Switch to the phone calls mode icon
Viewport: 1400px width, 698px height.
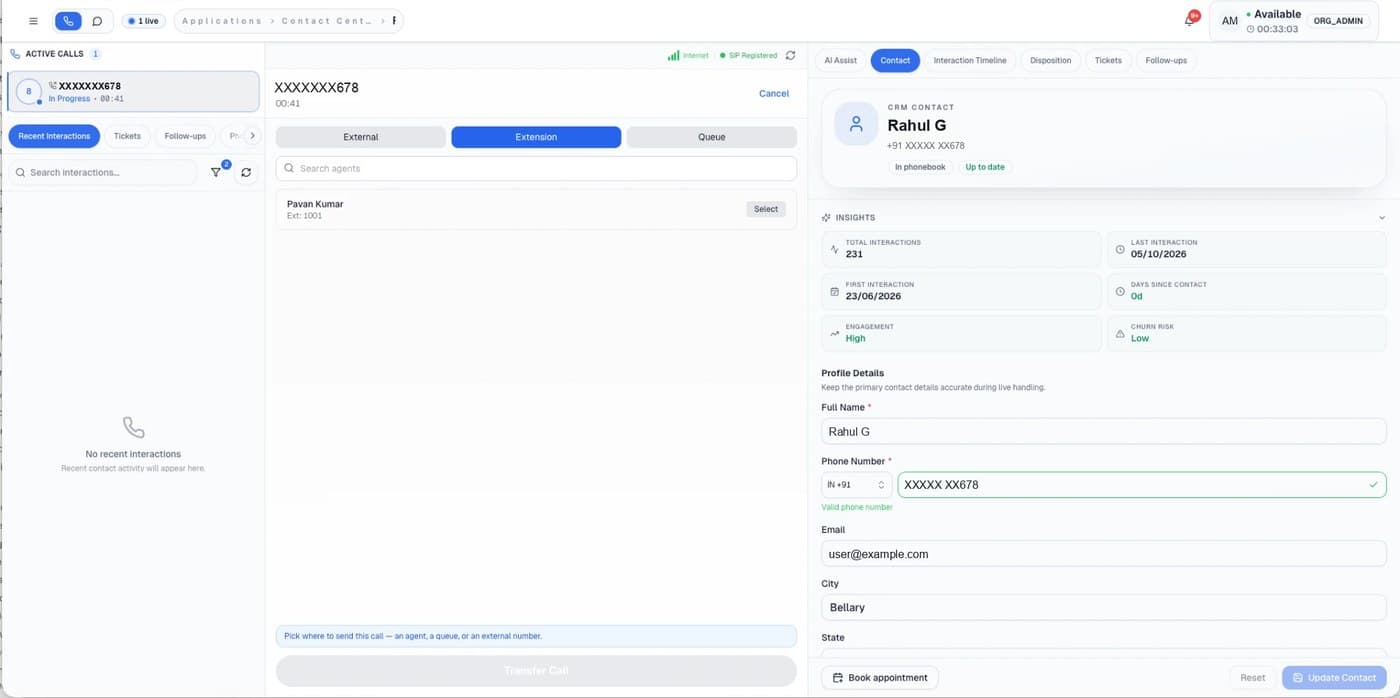click(x=68, y=21)
